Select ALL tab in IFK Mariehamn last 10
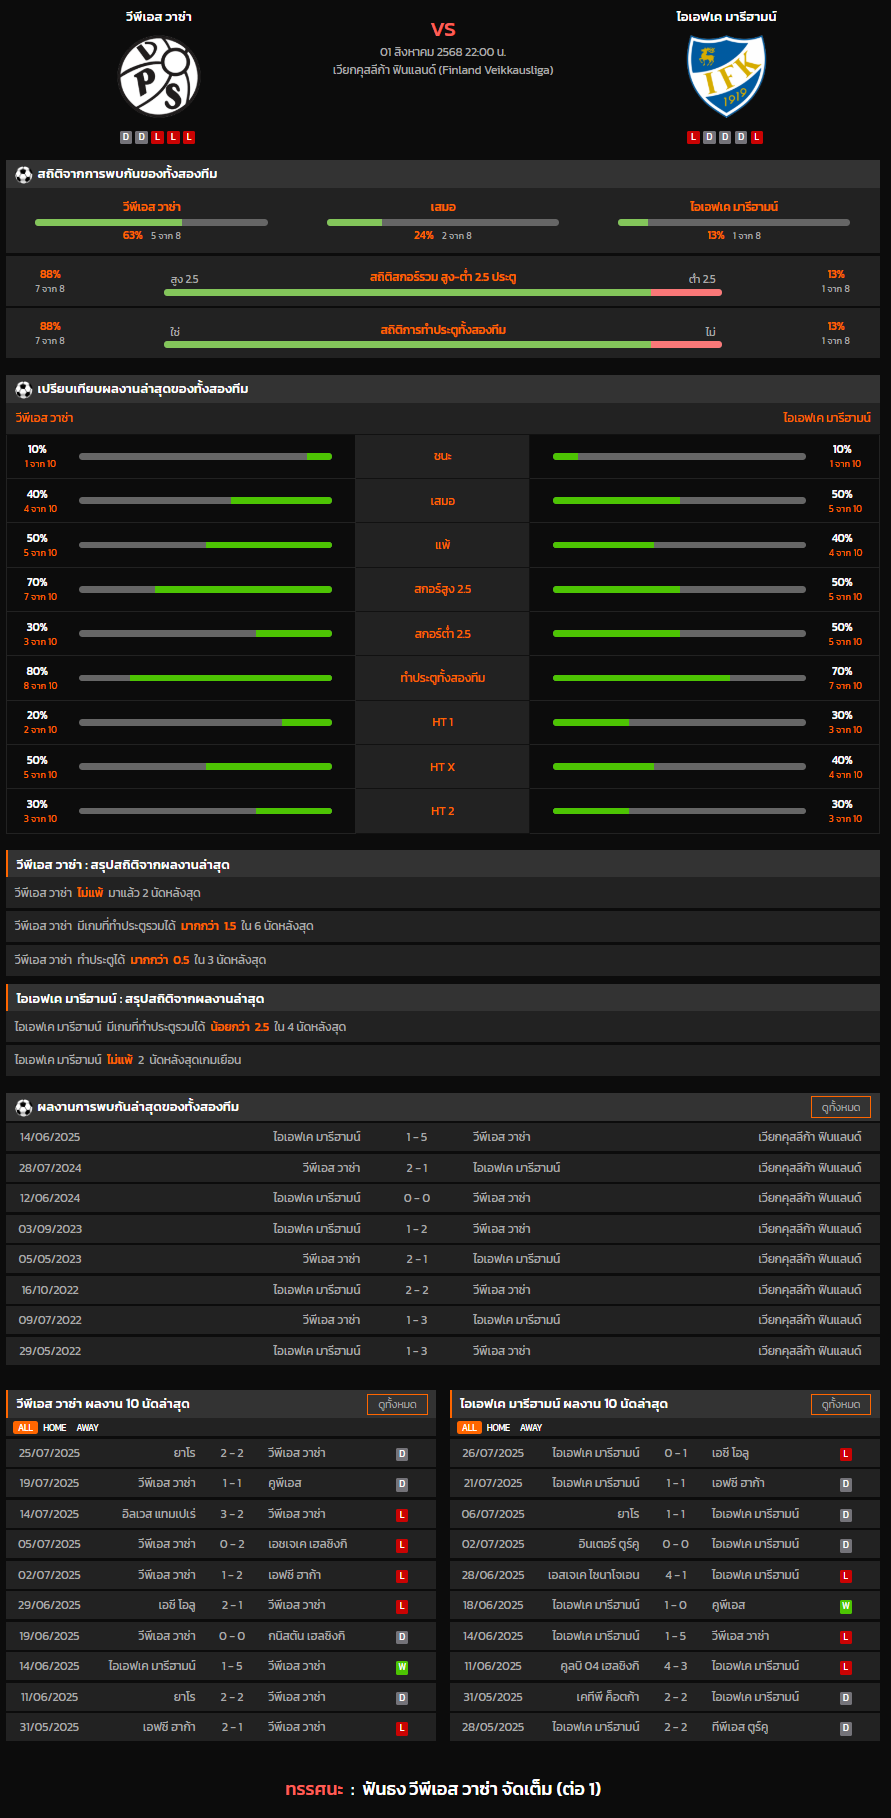The height and width of the screenshot is (1818, 891). click(469, 1428)
